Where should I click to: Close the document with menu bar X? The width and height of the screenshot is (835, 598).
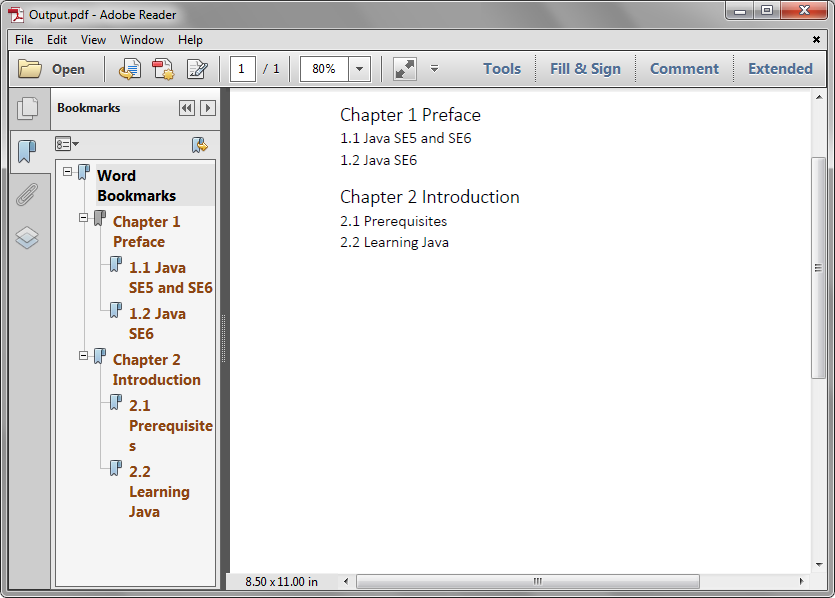click(x=816, y=39)
